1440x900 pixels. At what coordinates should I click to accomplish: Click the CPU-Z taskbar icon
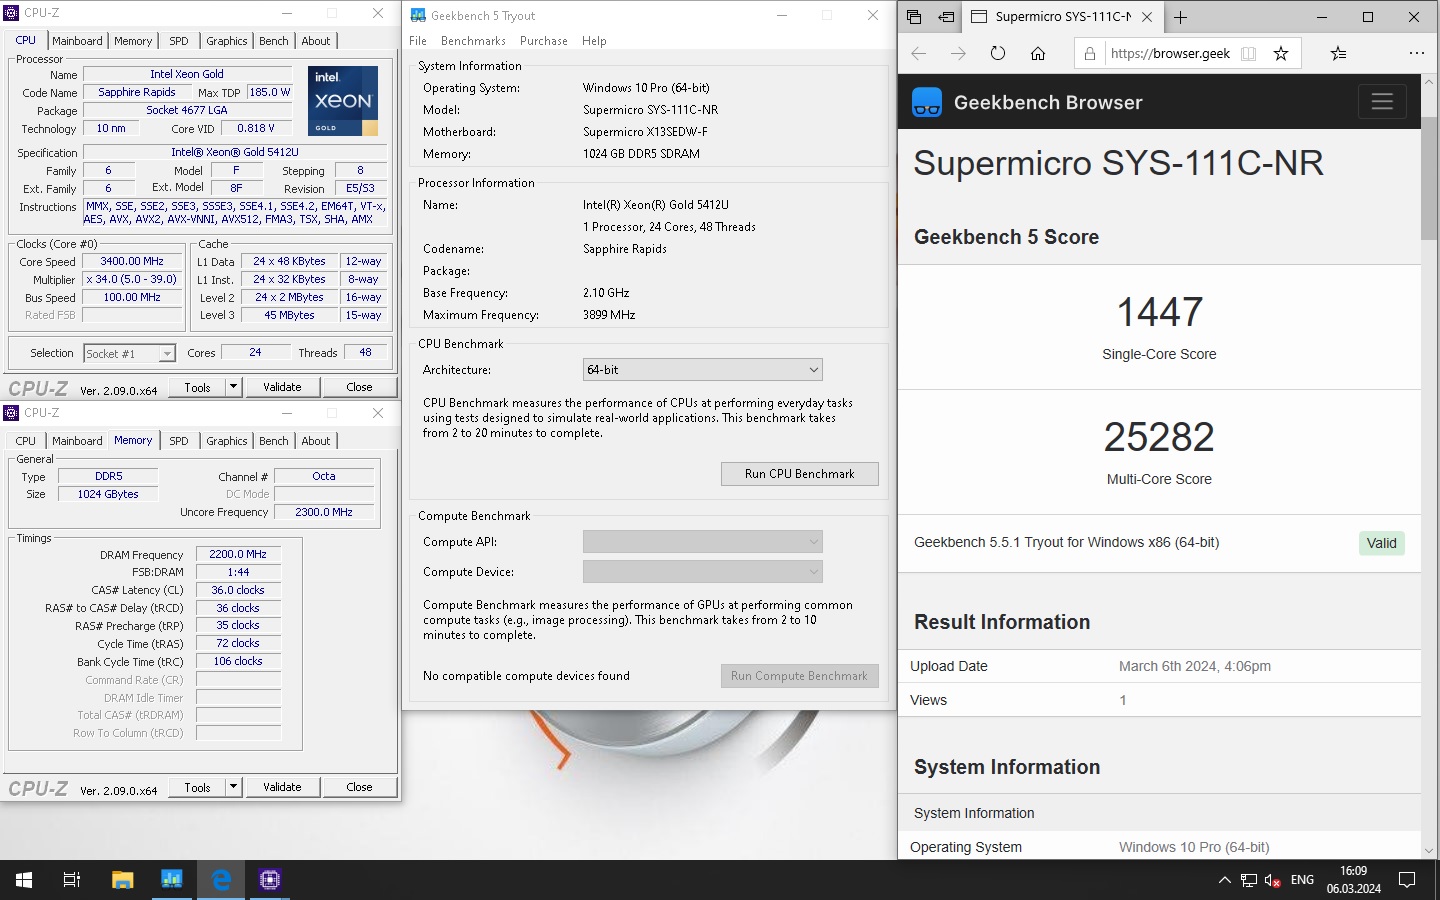click(270, 880)
